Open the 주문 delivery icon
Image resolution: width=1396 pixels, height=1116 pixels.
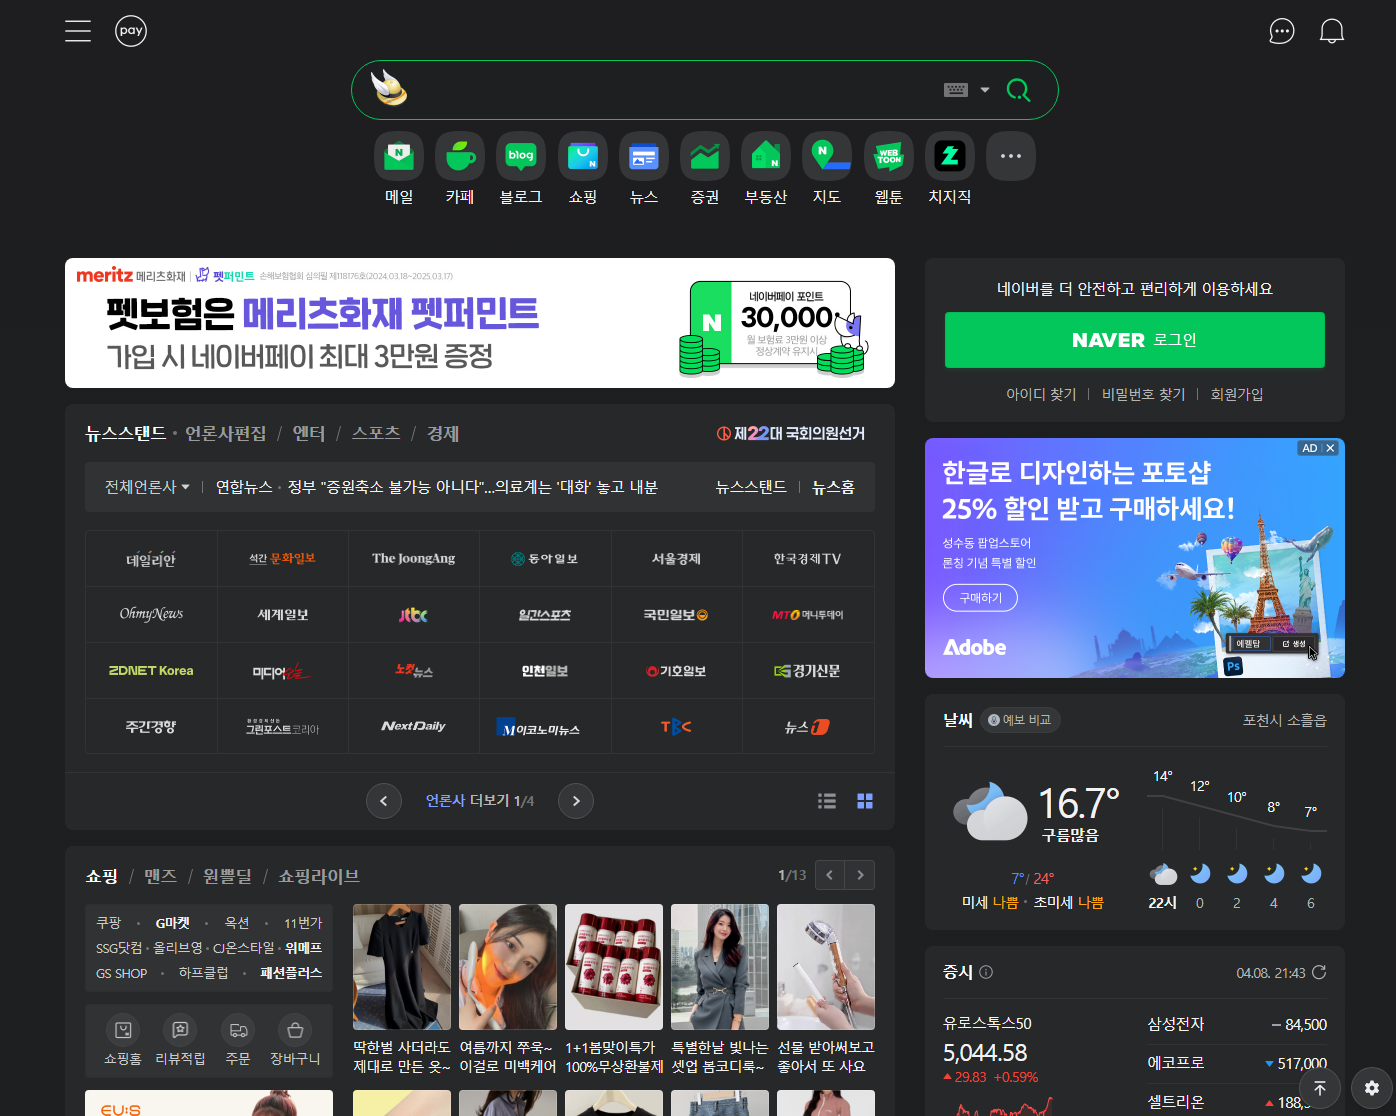238,1030
